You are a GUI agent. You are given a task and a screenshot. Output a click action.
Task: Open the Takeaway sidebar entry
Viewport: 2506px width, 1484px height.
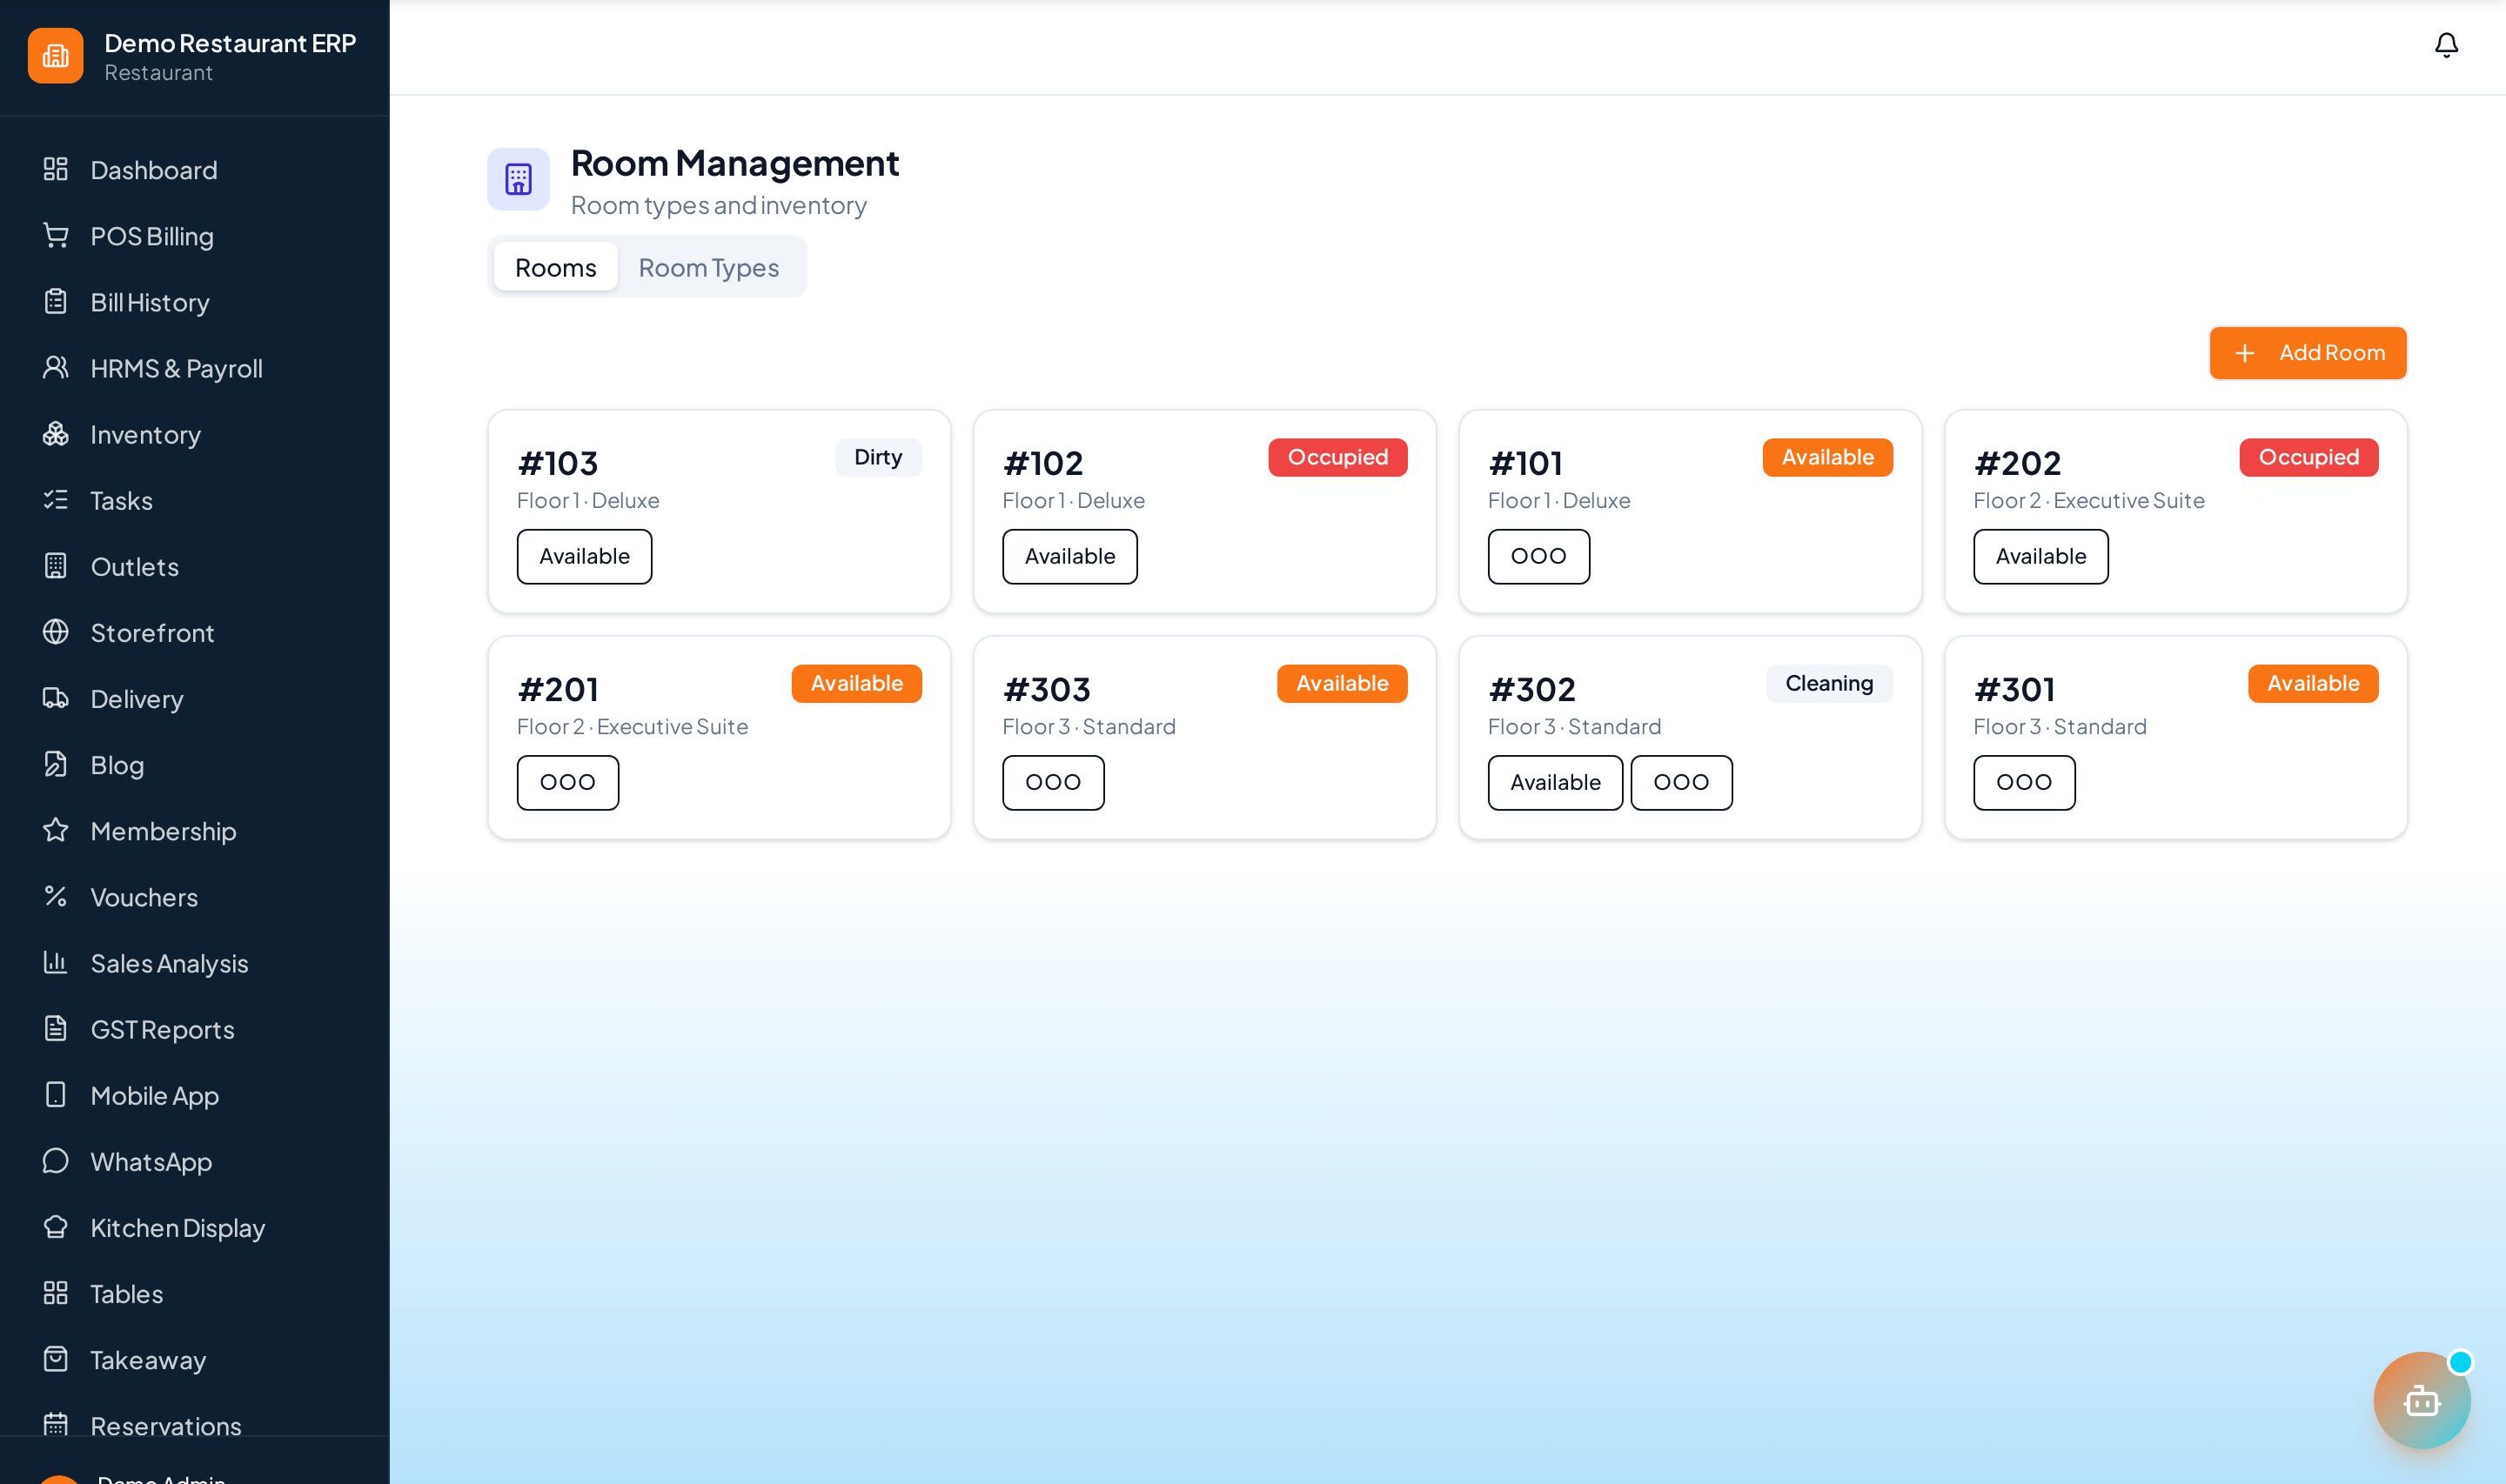pyautogui.click(x=194, y=1359)
